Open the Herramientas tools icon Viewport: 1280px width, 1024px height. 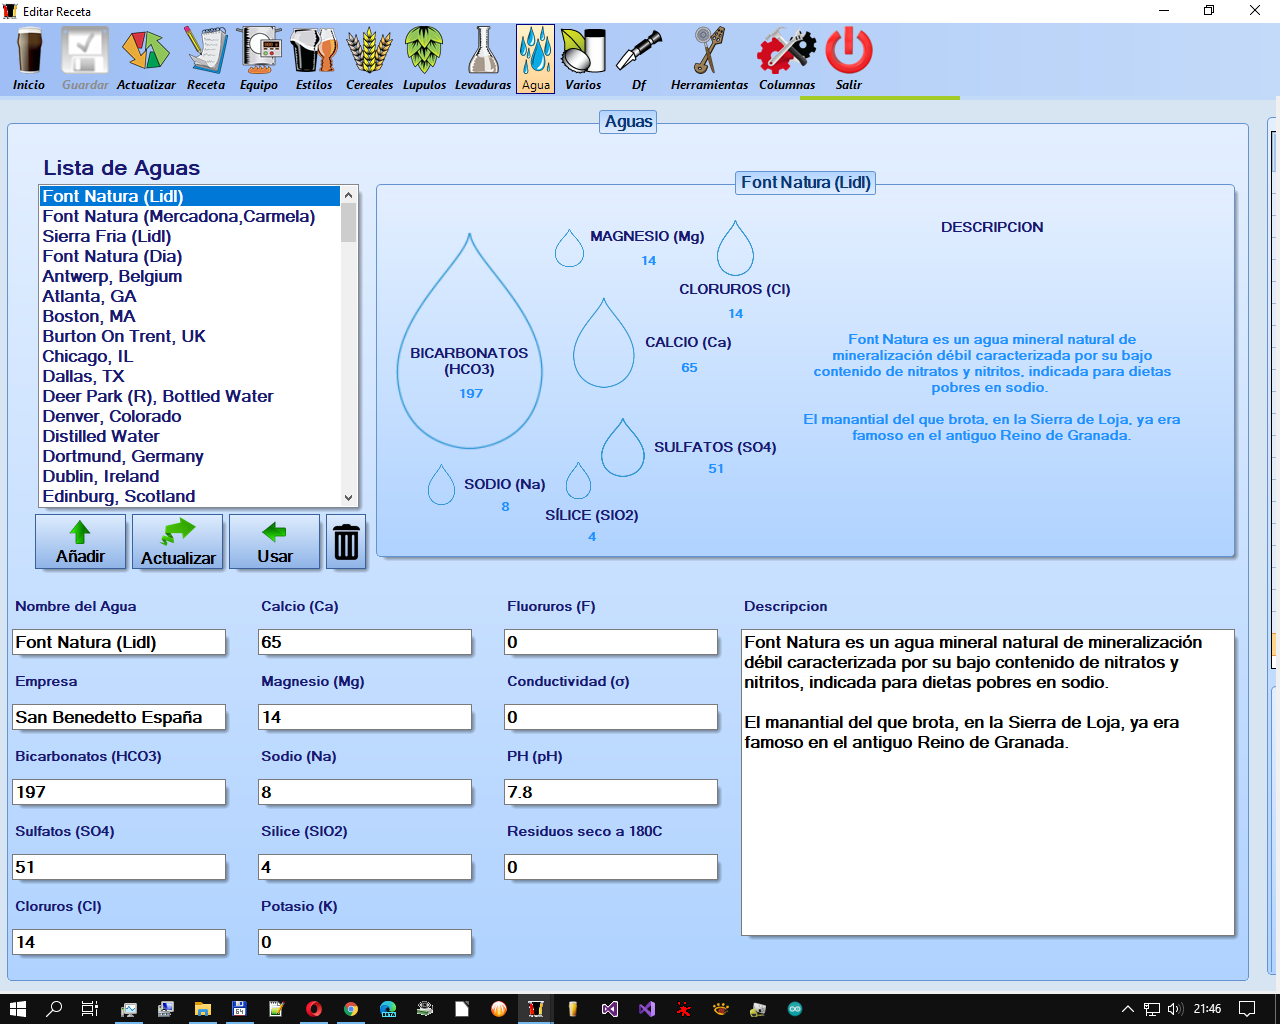[x=709, y=59]
